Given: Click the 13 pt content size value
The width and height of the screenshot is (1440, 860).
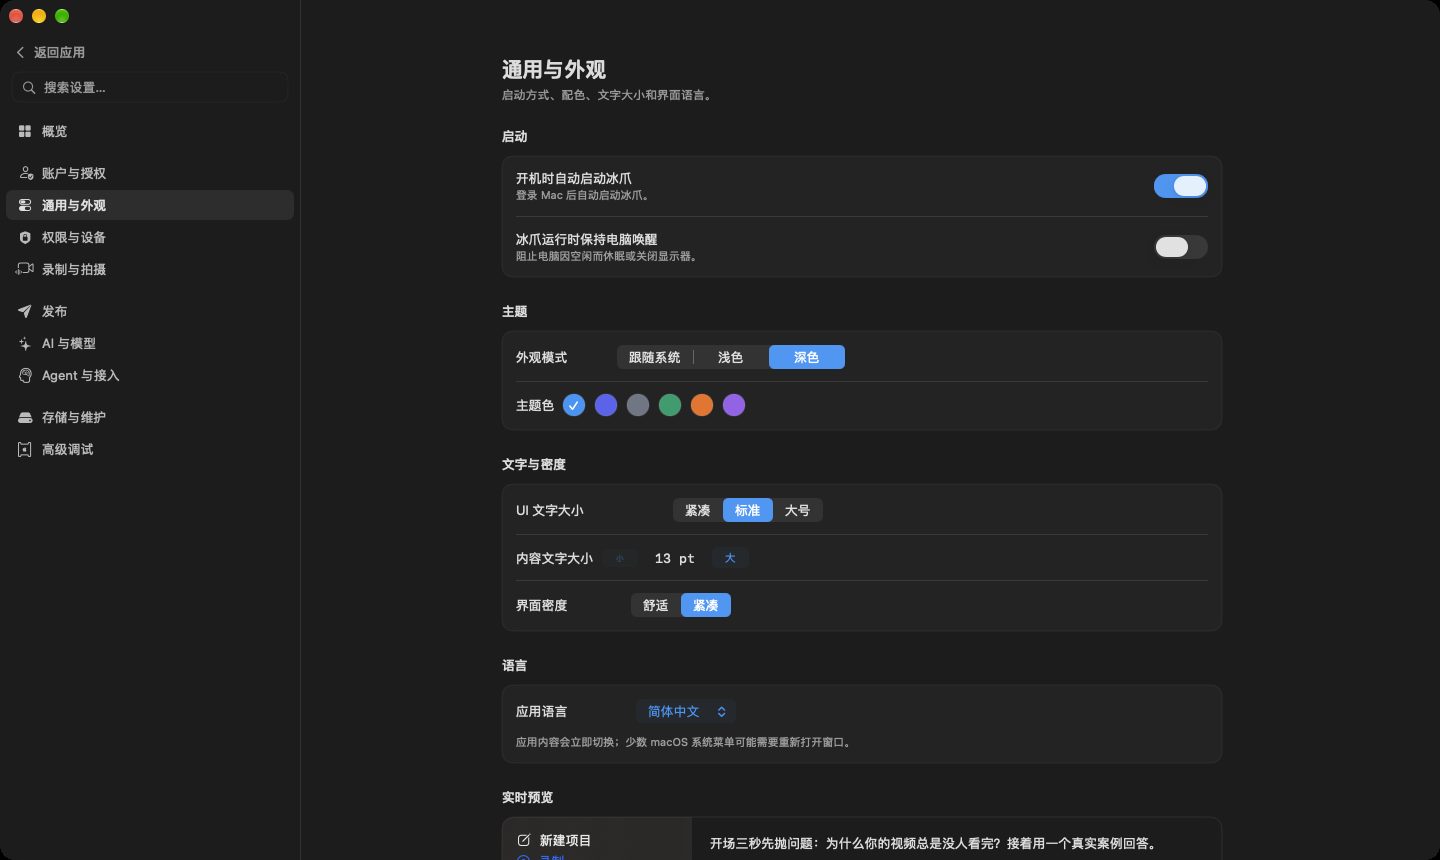Looking at the screenshot, I should (674, 558).
